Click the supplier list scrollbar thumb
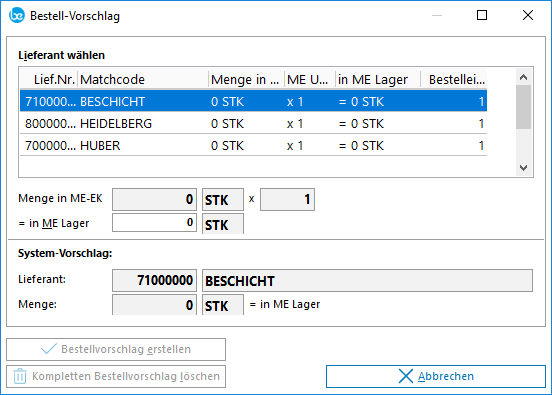This screenshot has width=552, height=395. [x=523, y=107]
